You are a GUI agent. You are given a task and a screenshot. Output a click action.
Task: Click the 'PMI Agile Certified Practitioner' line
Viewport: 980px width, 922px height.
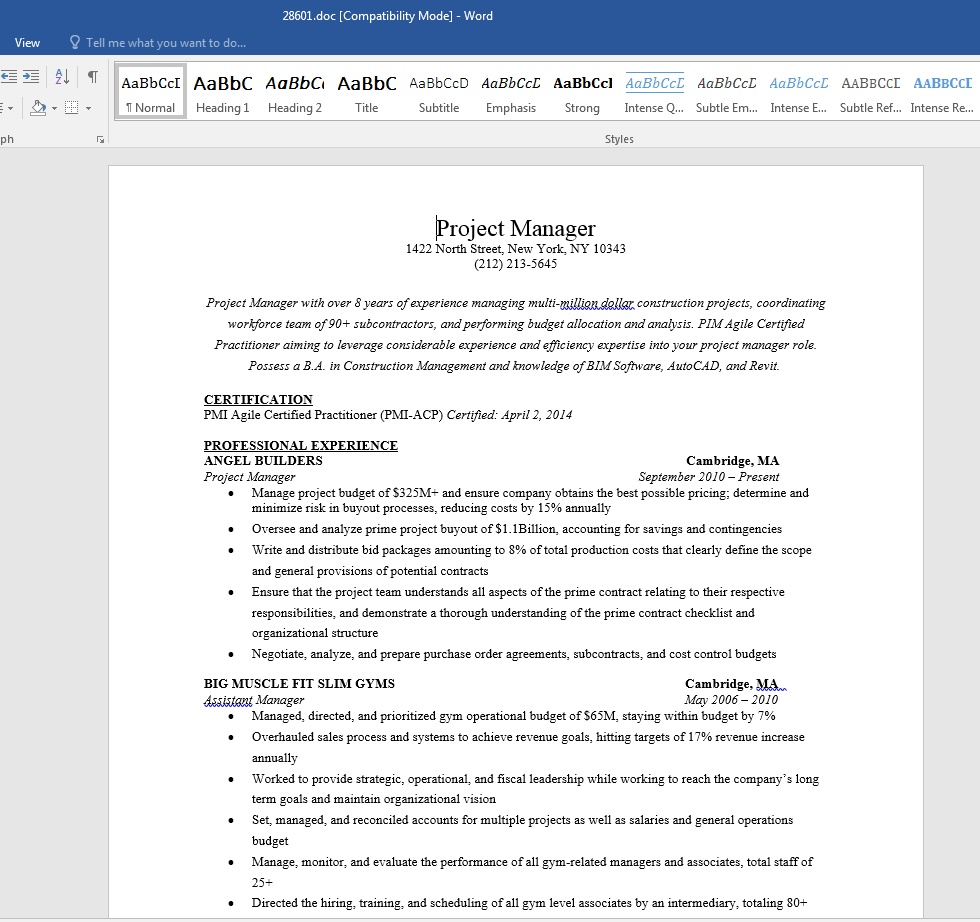point(388,414)
